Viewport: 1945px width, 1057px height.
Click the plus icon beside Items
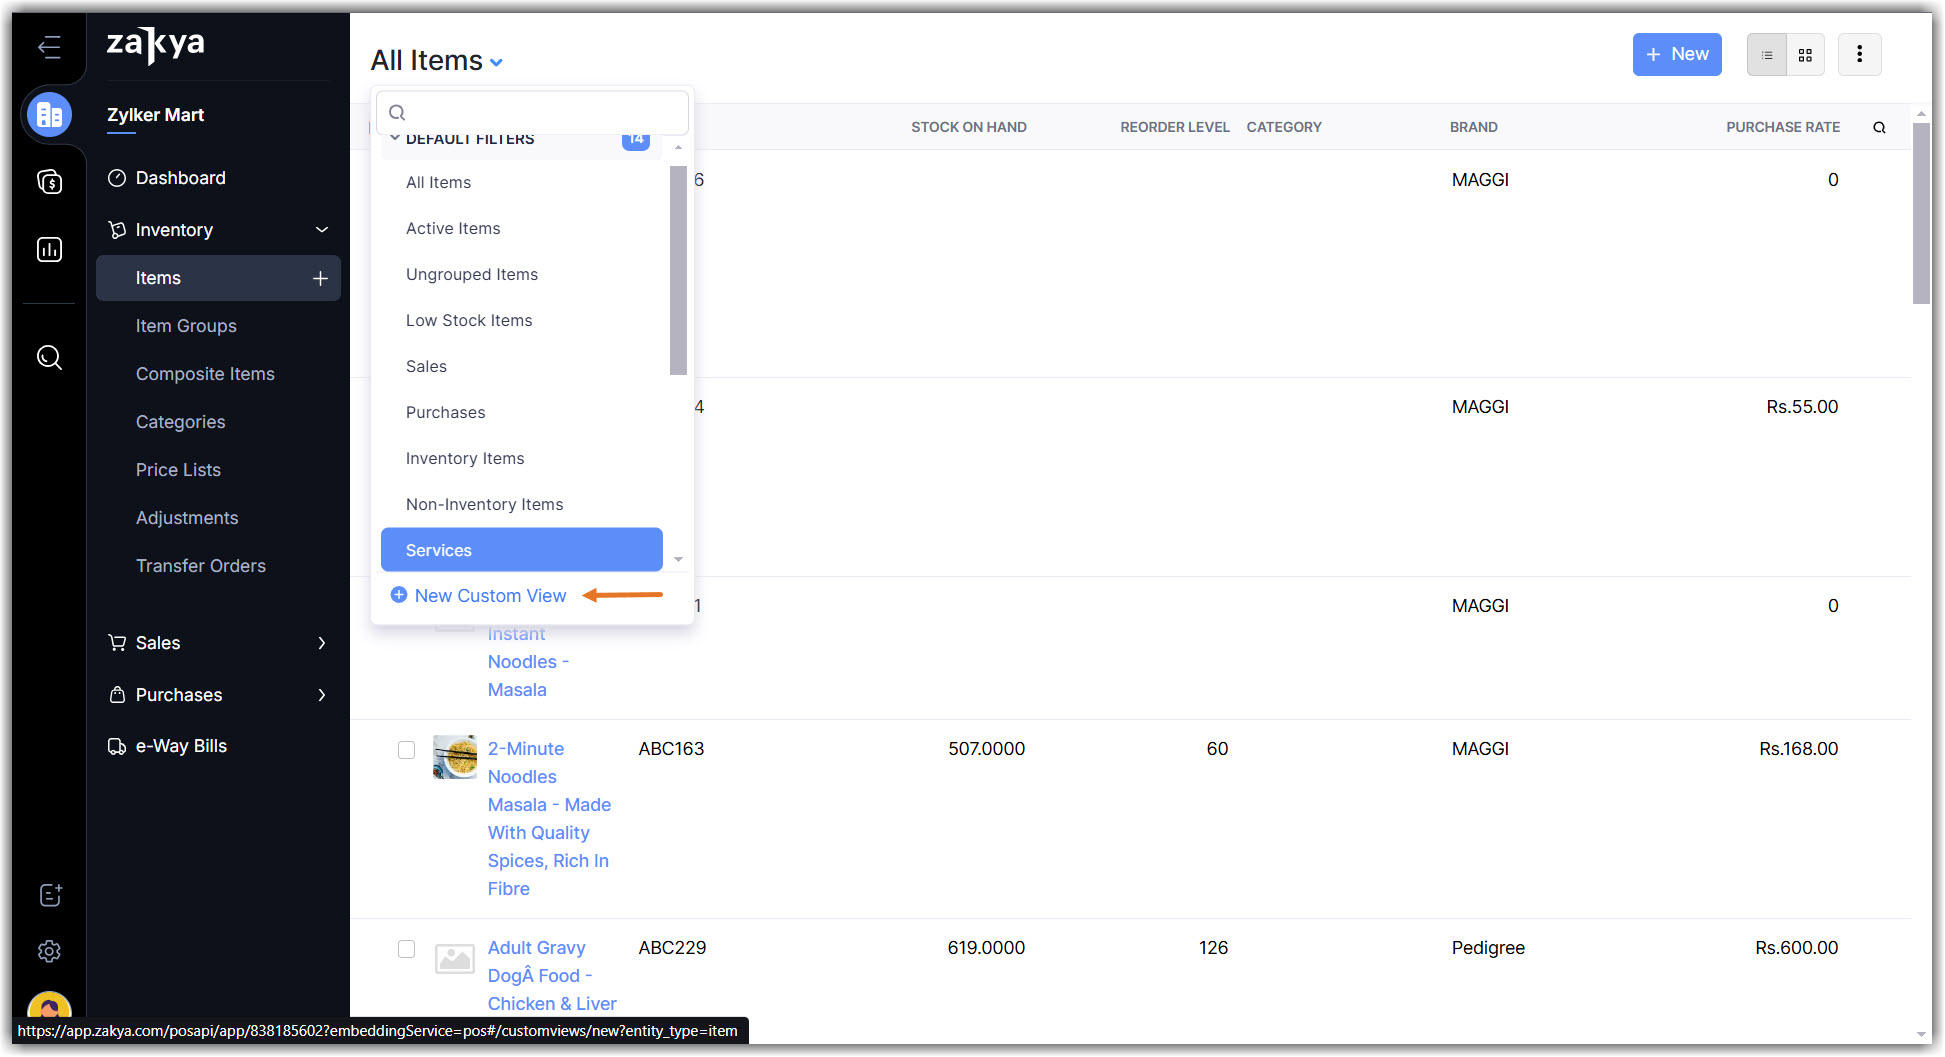(x=320, y=278)
